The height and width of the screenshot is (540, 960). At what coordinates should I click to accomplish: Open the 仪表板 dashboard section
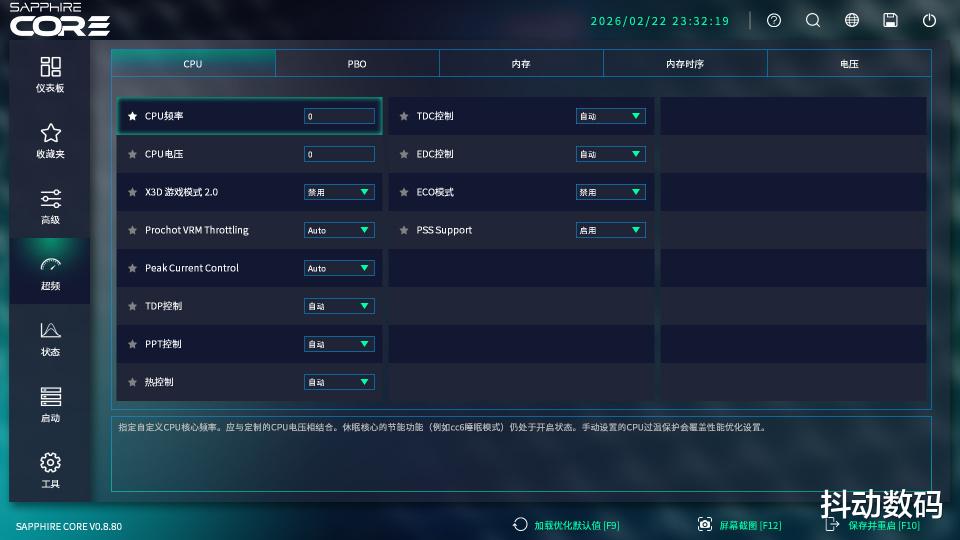tap(50, 74)
